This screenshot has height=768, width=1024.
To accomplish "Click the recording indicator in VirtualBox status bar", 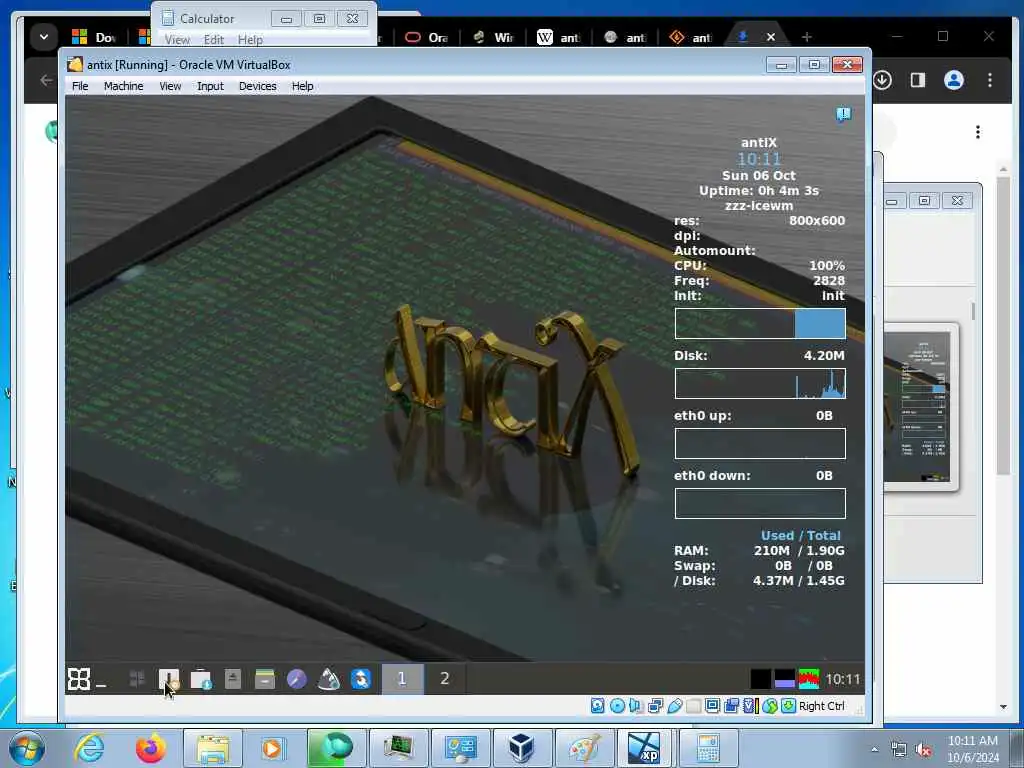I will click(x=731, y=706).
